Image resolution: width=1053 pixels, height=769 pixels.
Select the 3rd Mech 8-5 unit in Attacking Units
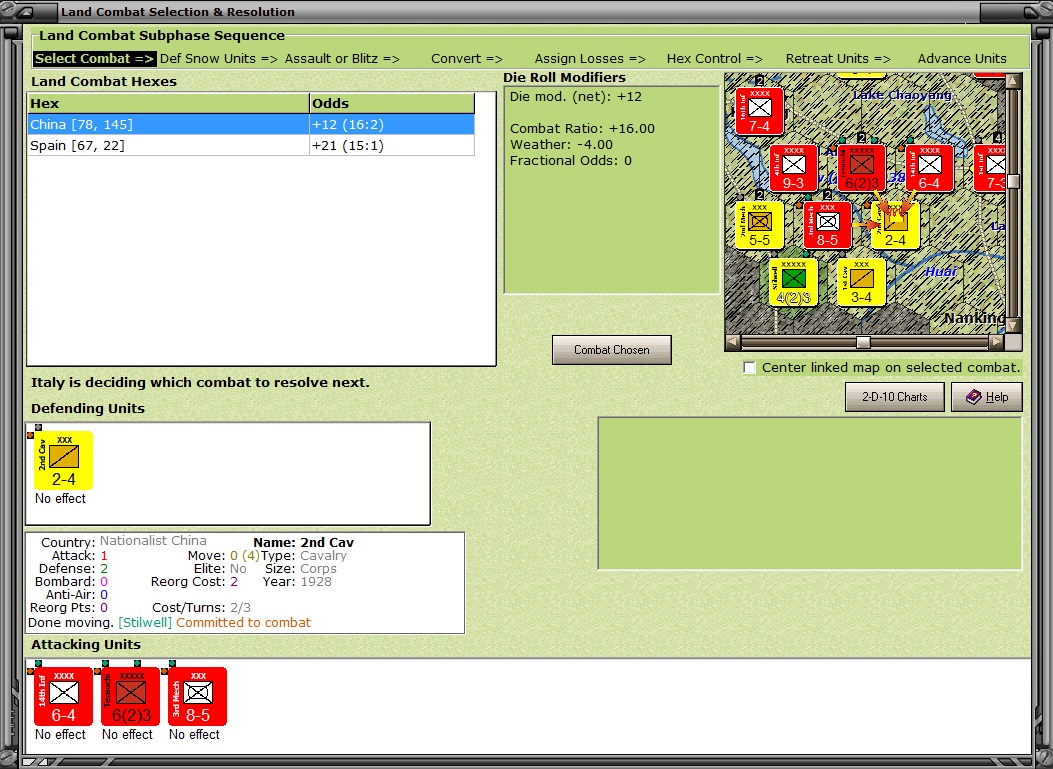click(197, 696)
